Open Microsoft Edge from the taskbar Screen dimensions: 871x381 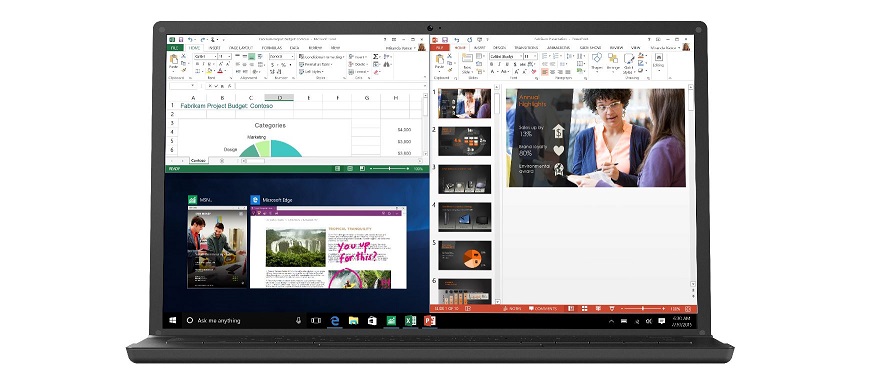coord(335,320)
